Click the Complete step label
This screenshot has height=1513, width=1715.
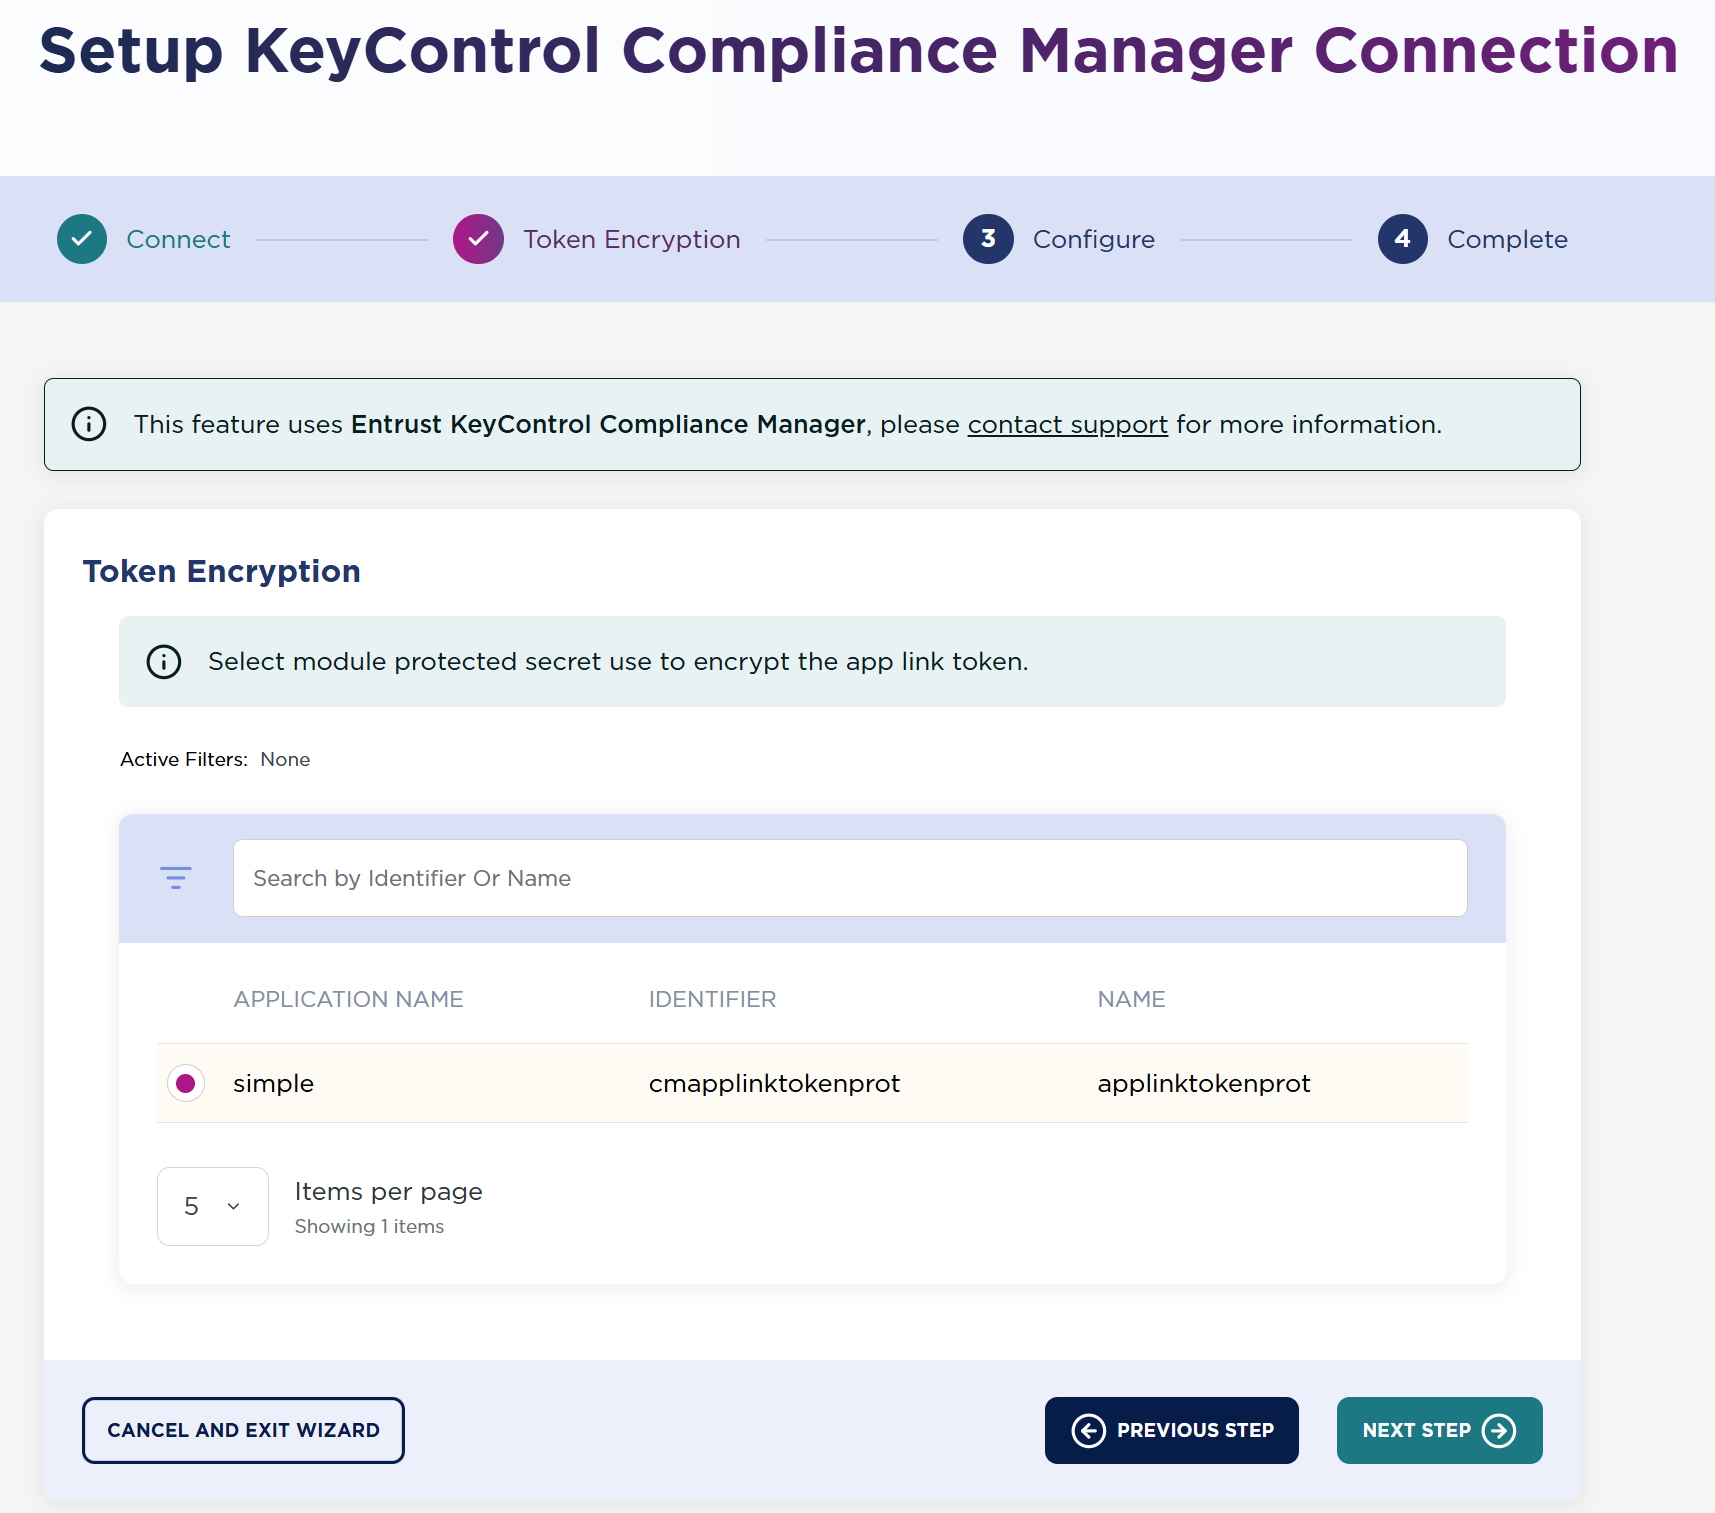click(1507, 240)
